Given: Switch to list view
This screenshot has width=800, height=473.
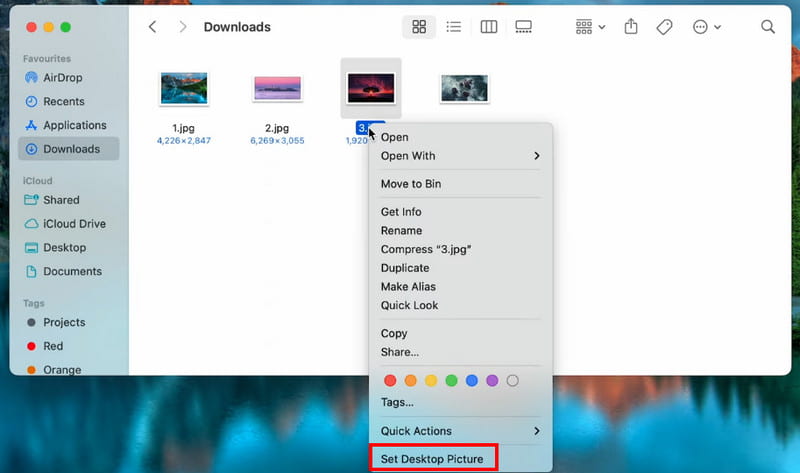Looking at the screenshot, I should 453,27.
